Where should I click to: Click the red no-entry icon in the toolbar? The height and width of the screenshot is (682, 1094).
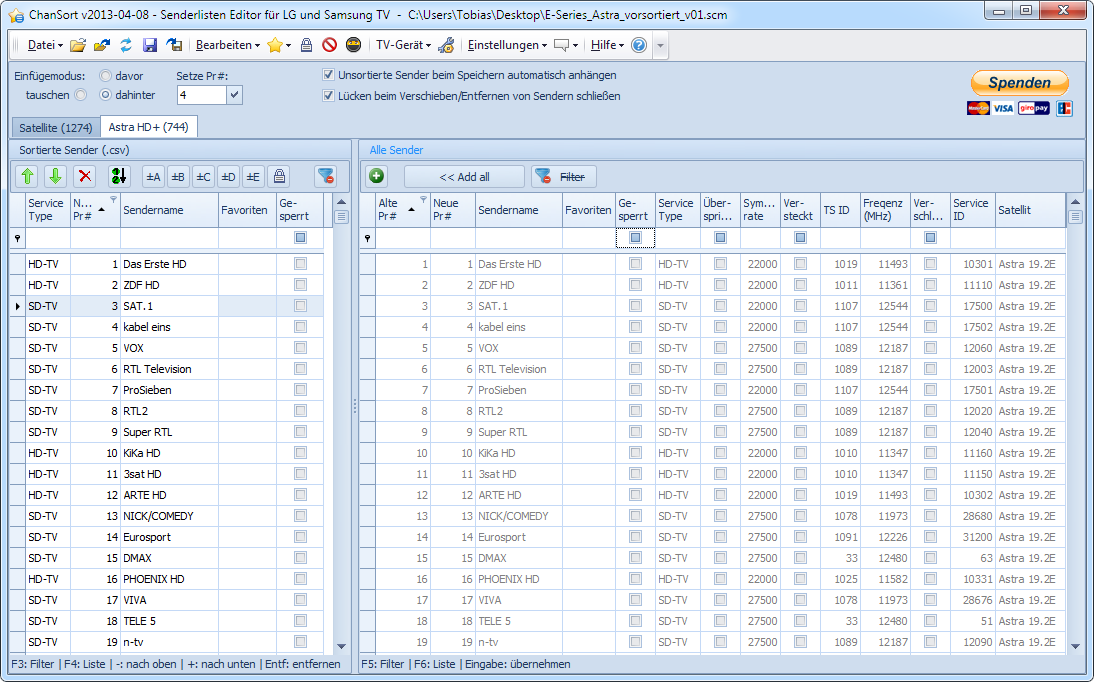click(x=329, y=45)
